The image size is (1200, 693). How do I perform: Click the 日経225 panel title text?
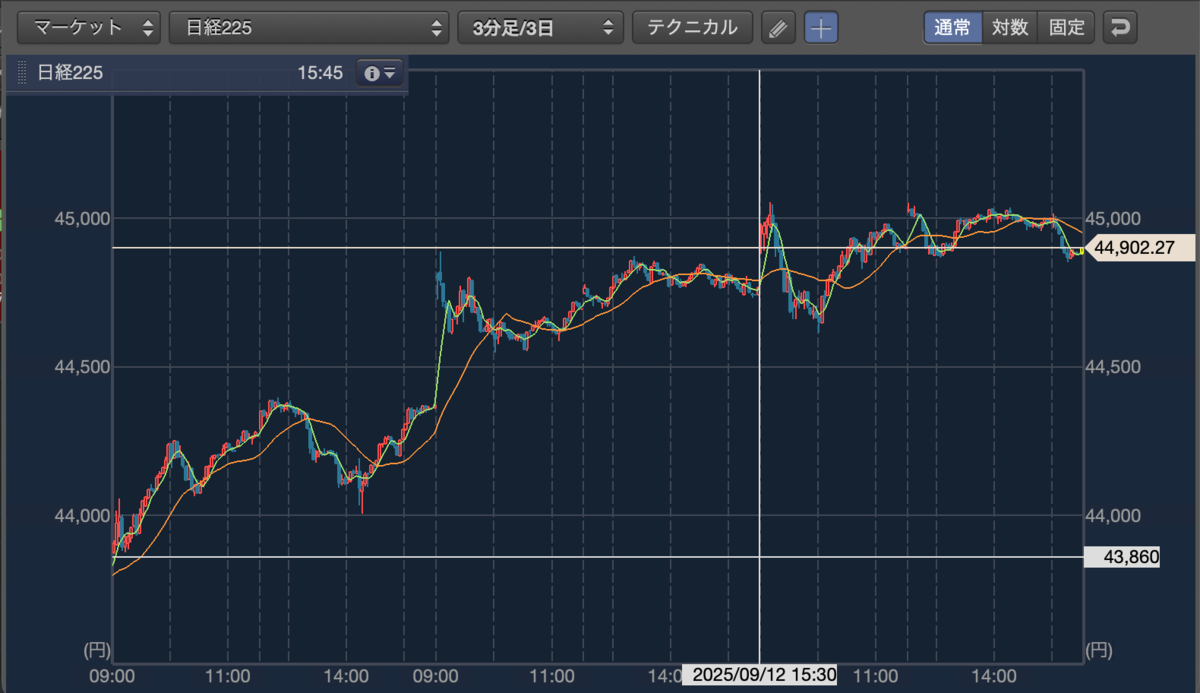71,73
